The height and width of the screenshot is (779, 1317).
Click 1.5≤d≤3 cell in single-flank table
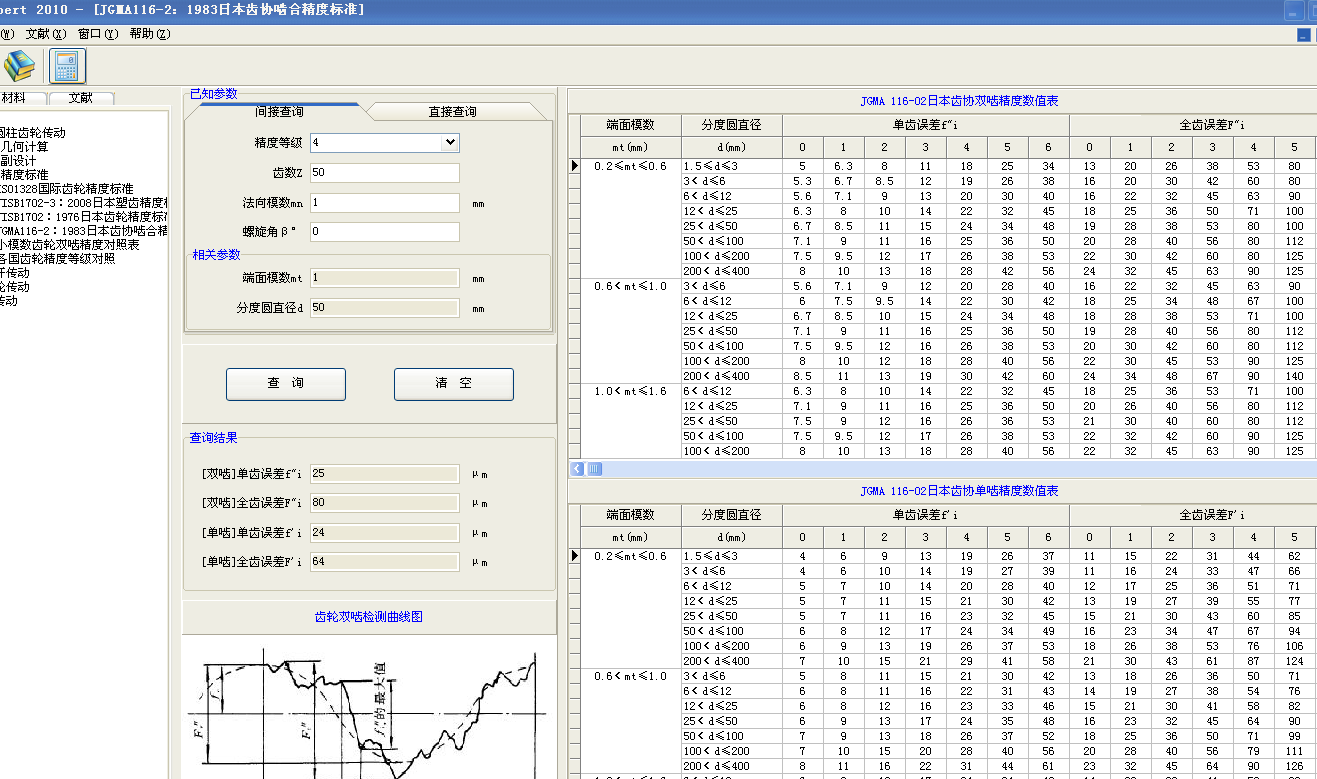click(x=732, y=556)
